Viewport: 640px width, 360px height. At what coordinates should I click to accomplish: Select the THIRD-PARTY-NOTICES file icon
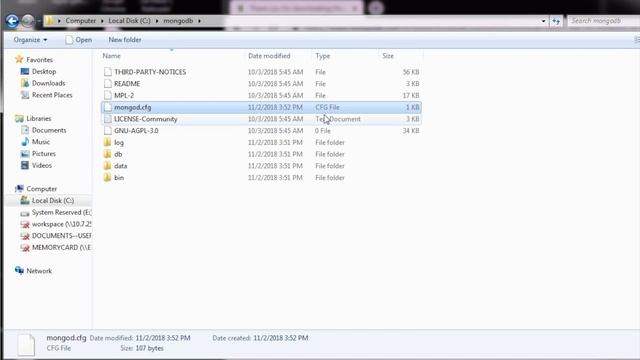point(107,72)
